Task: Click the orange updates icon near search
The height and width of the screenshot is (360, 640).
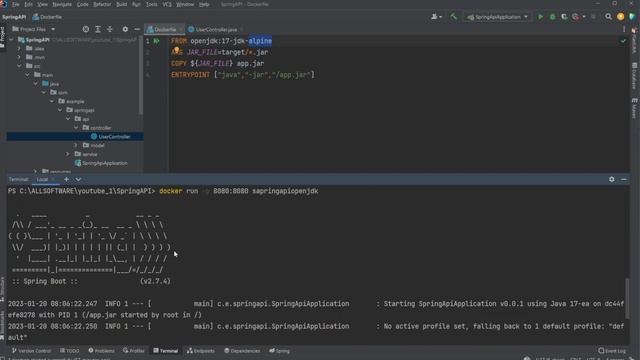Action: tap(620, 17)
